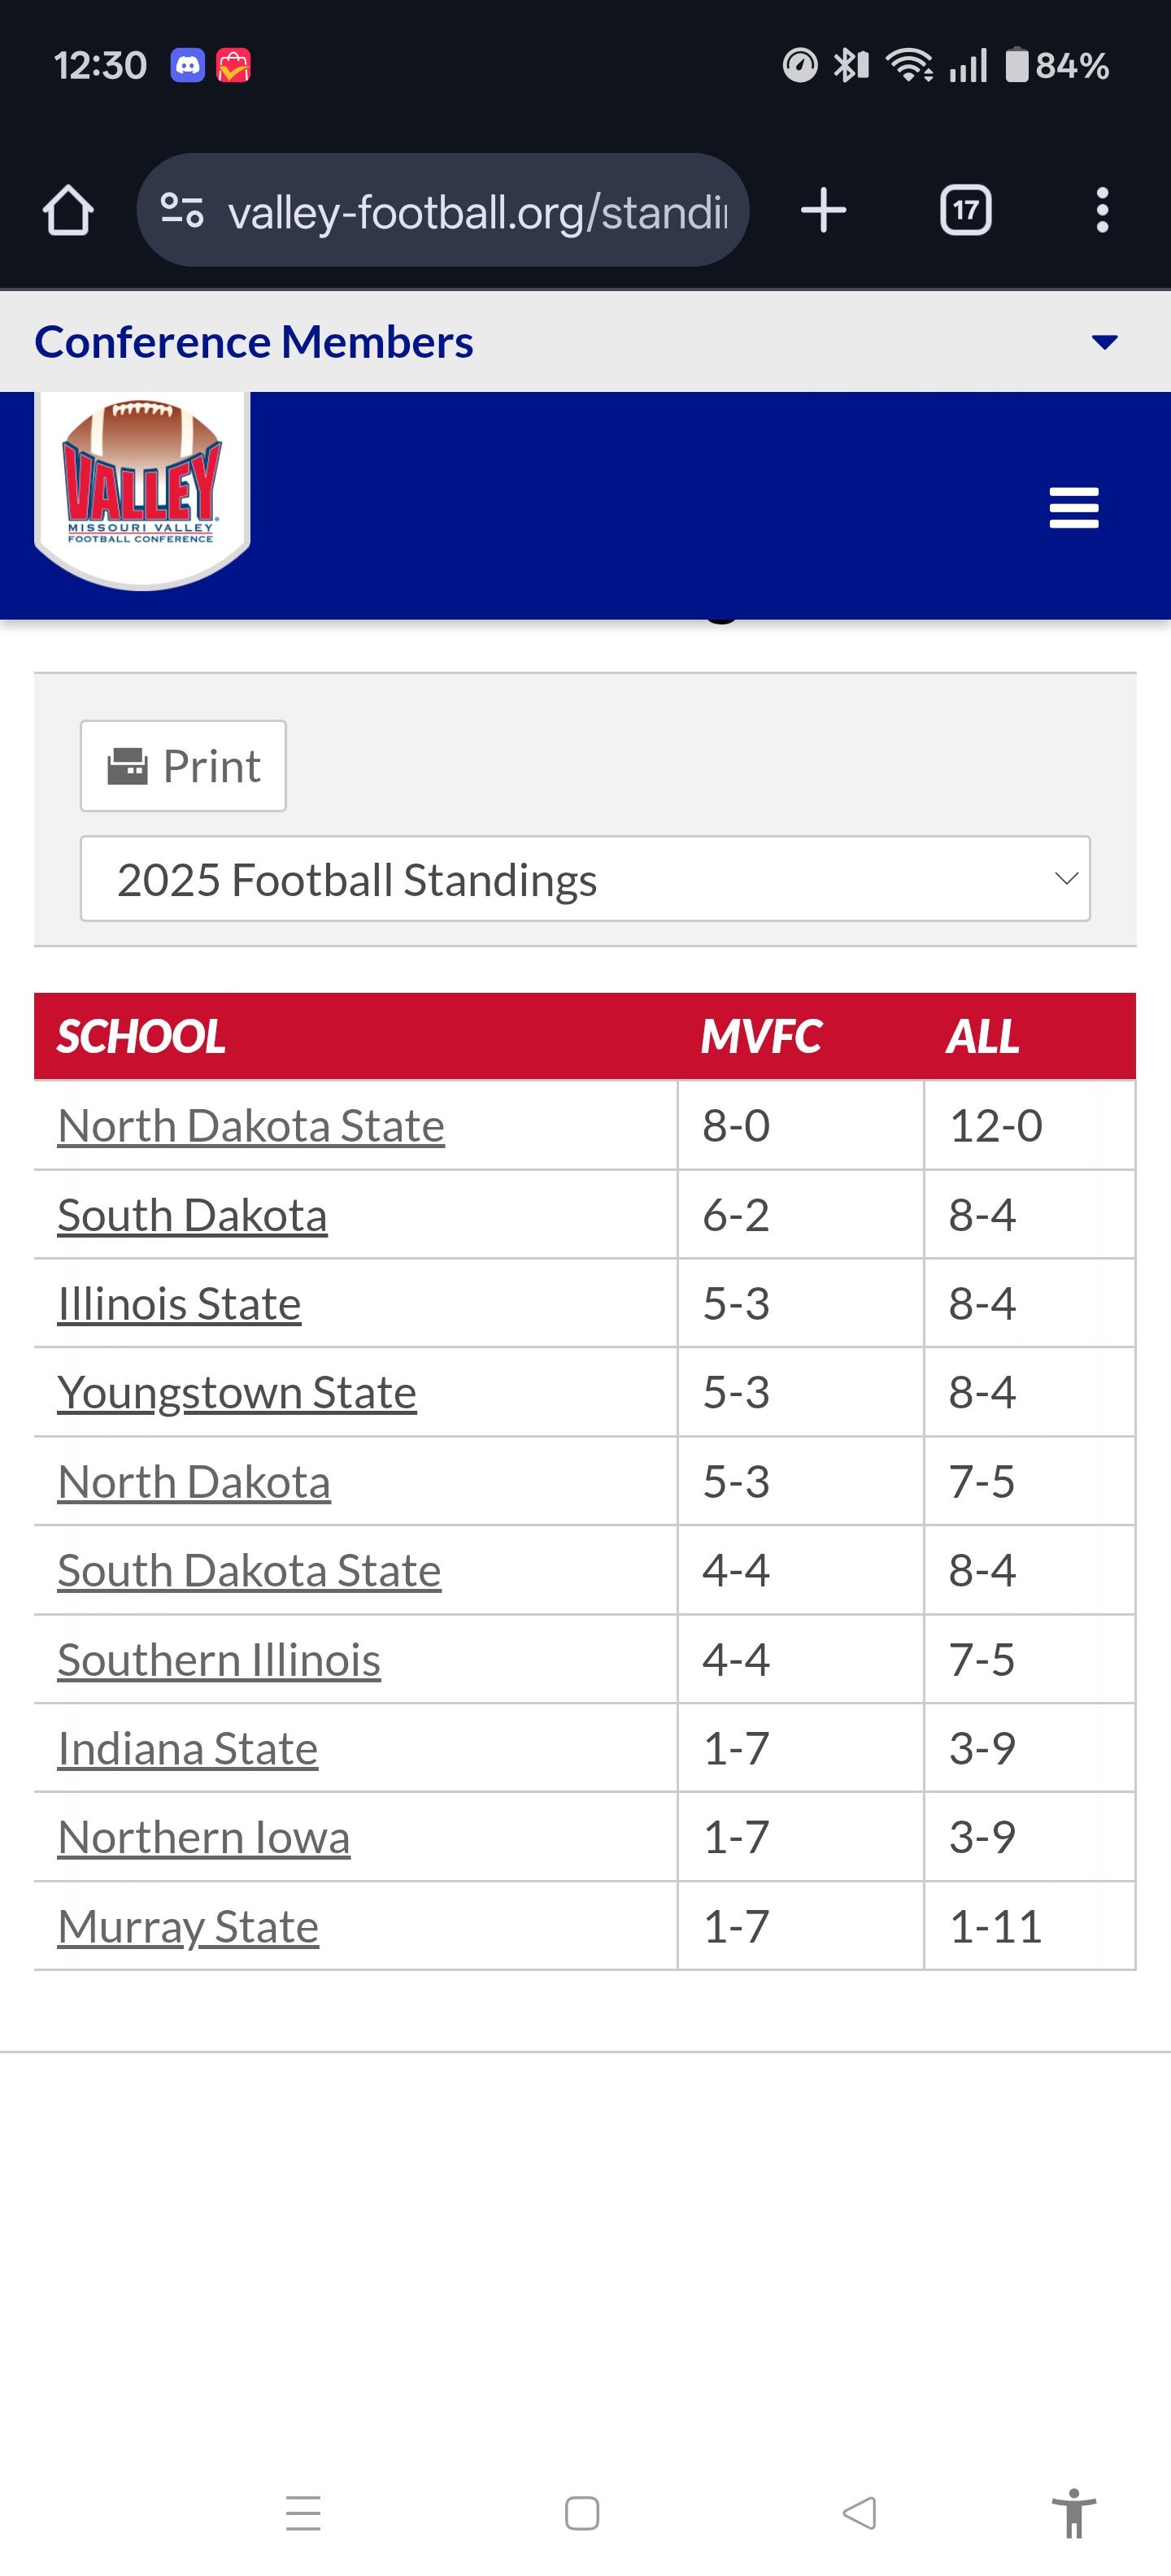The image size is (1171, 2576).
Task: Open a new browser tab
Action: click(823, 210)
